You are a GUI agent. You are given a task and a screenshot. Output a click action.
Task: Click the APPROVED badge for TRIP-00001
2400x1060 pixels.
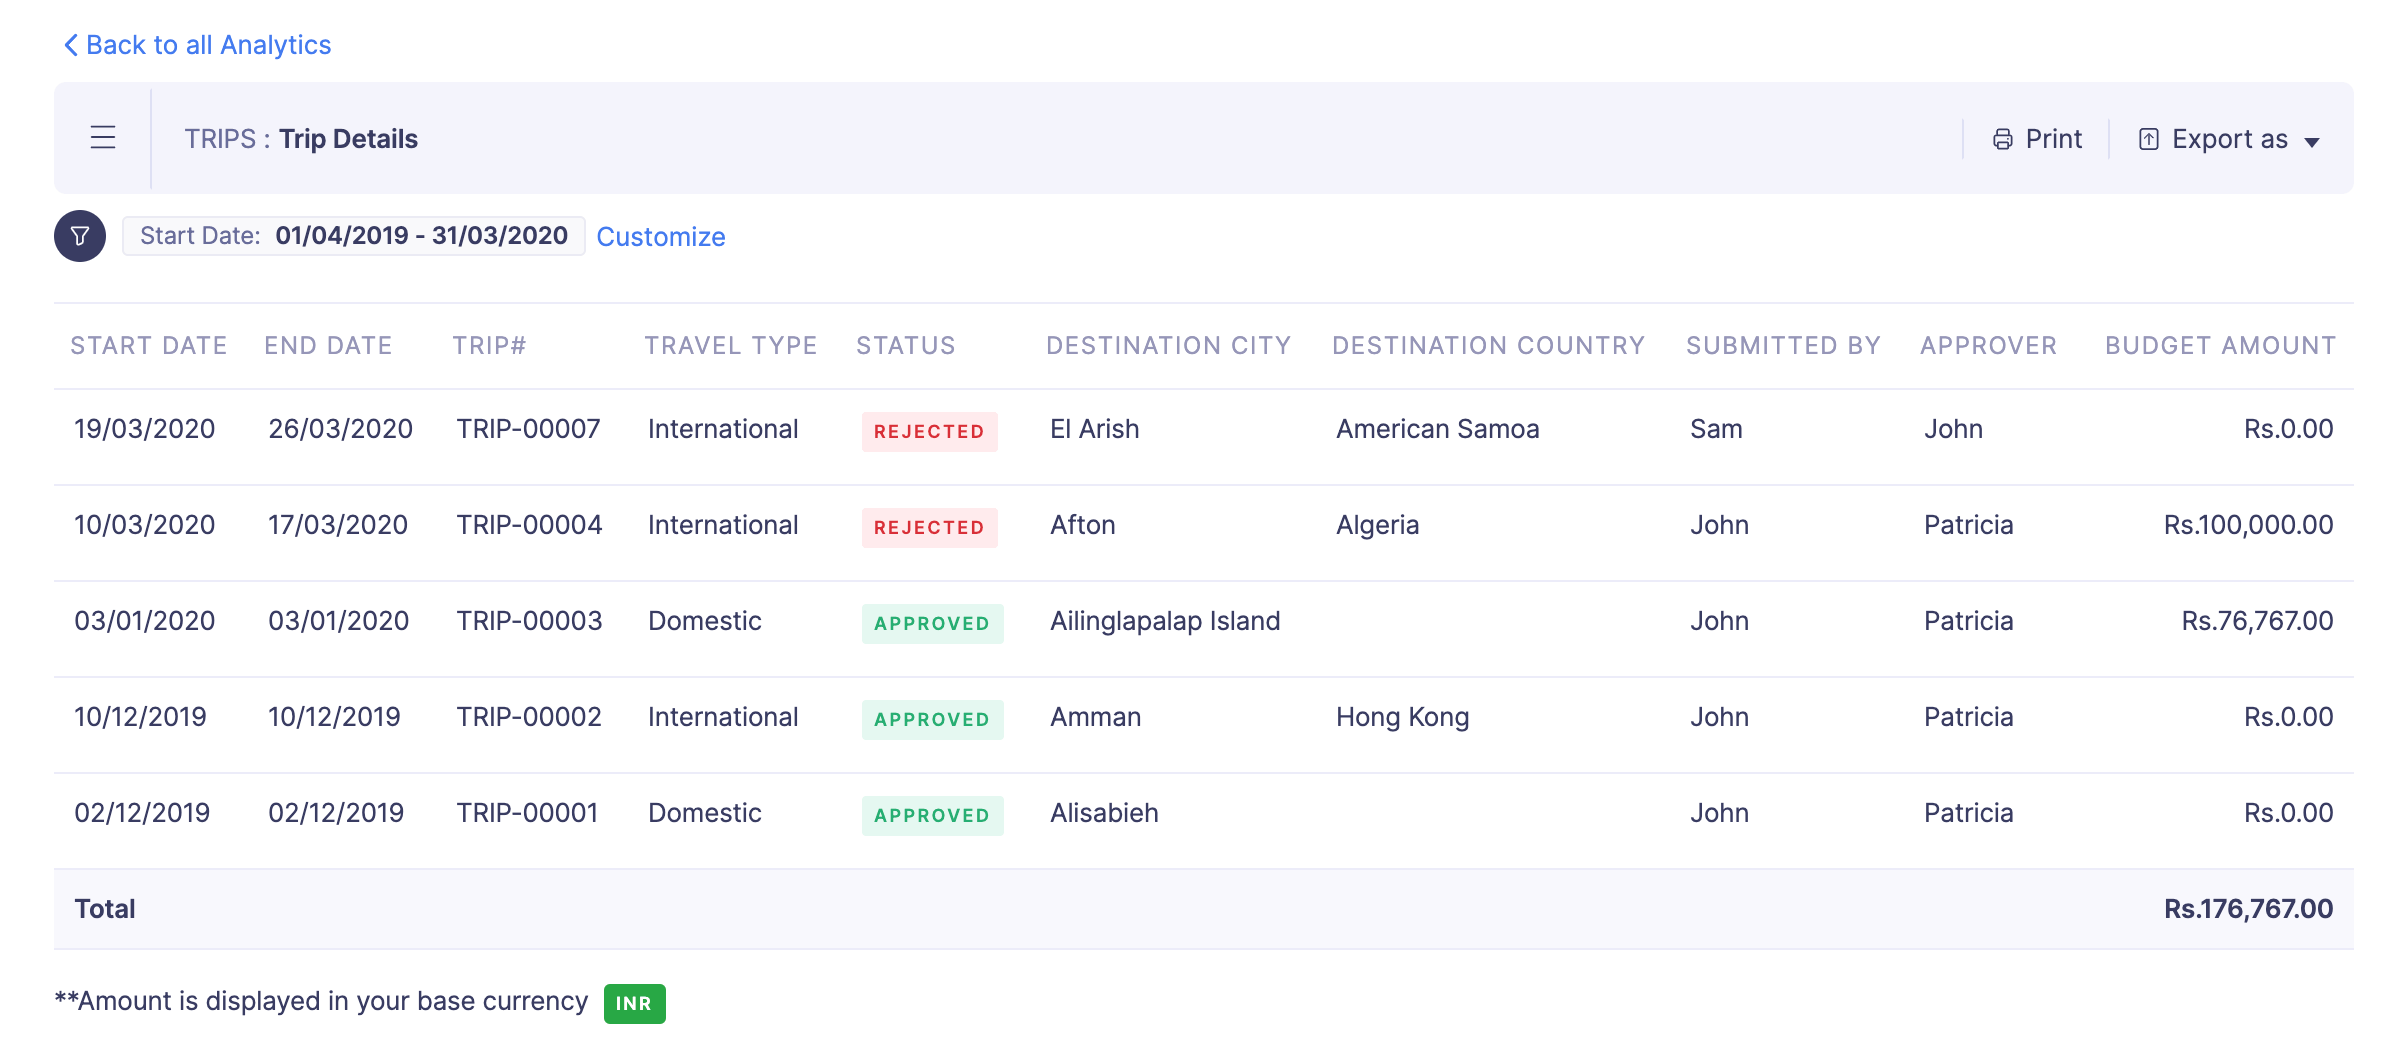[933, 816]
